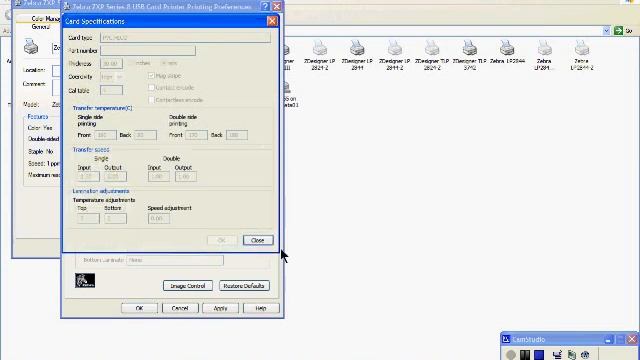Select the ZDesigner LP 2844-Z printer icon
The image size is (640, 360).
coord(395,48)
